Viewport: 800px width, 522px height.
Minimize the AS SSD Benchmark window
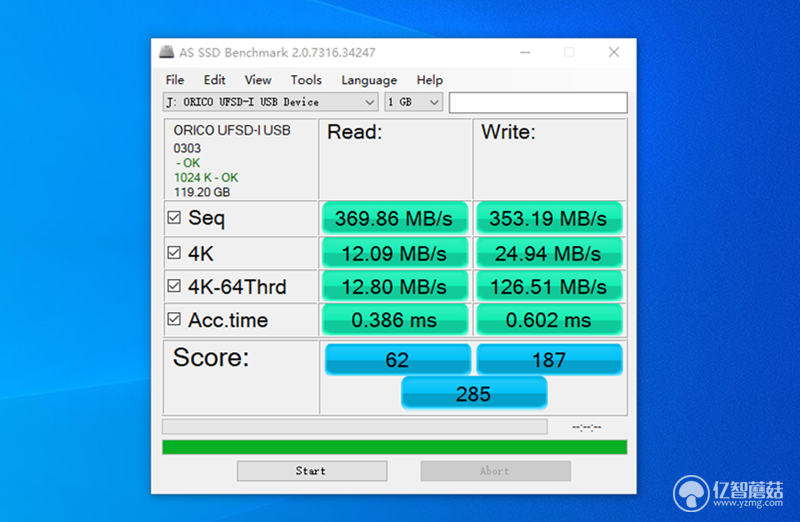(525, 52)
